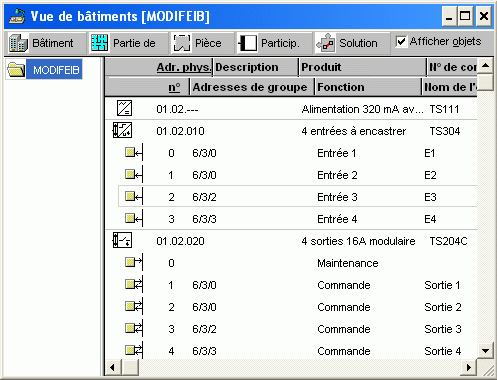Click the object icon for Entrée 2

pos(134,175)
